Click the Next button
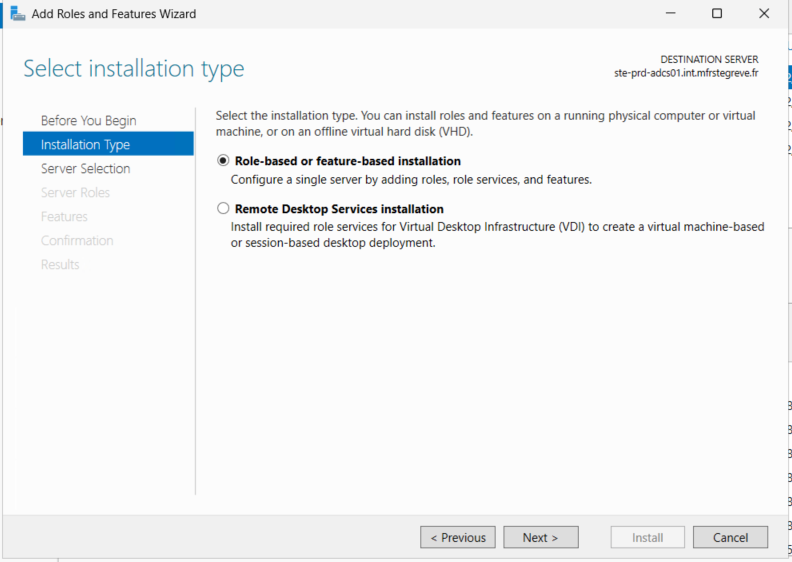This screenshot has height=562, width=792. (540, 537)
